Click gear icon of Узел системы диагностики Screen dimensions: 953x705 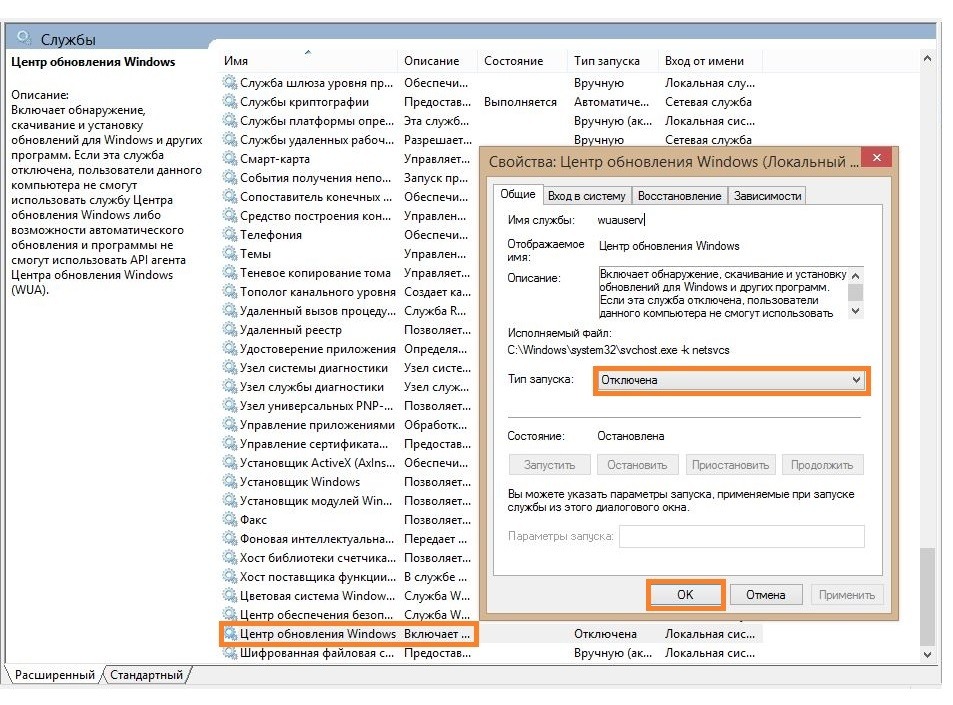point(229,368)
